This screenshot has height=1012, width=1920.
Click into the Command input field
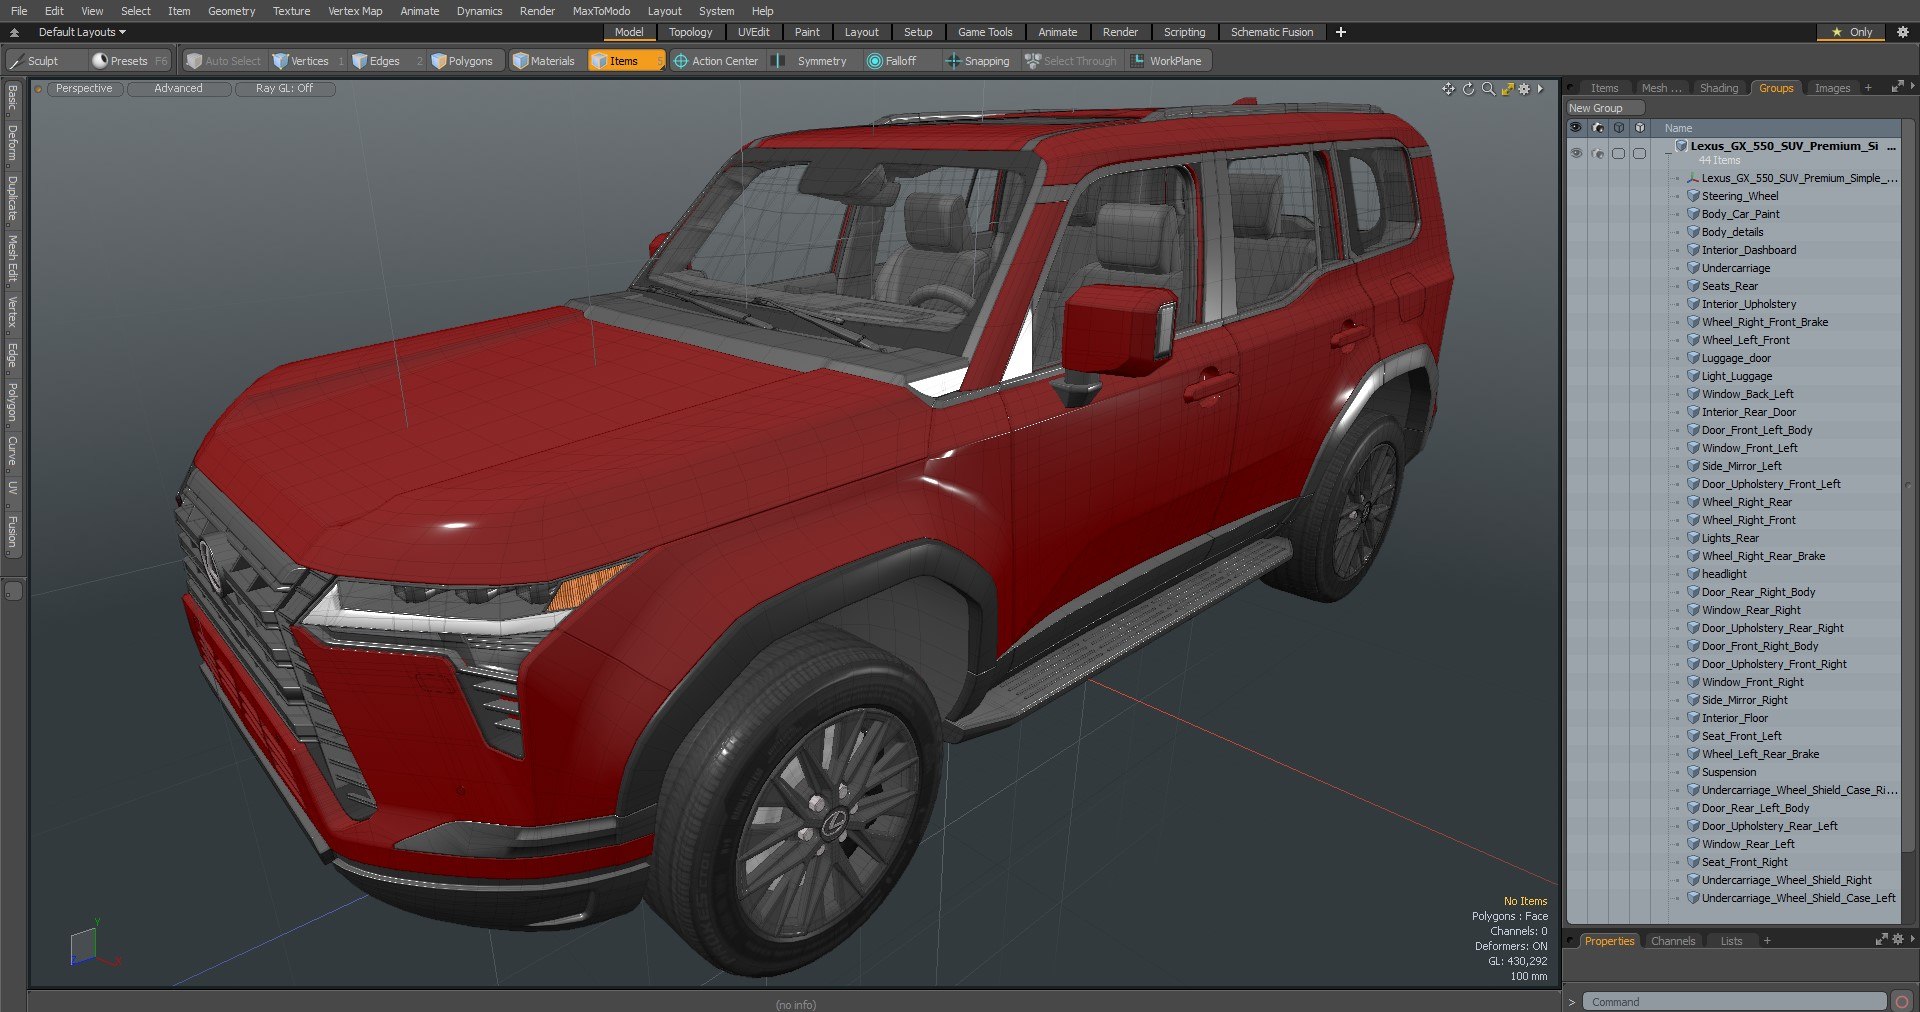coord(1734,1002)
